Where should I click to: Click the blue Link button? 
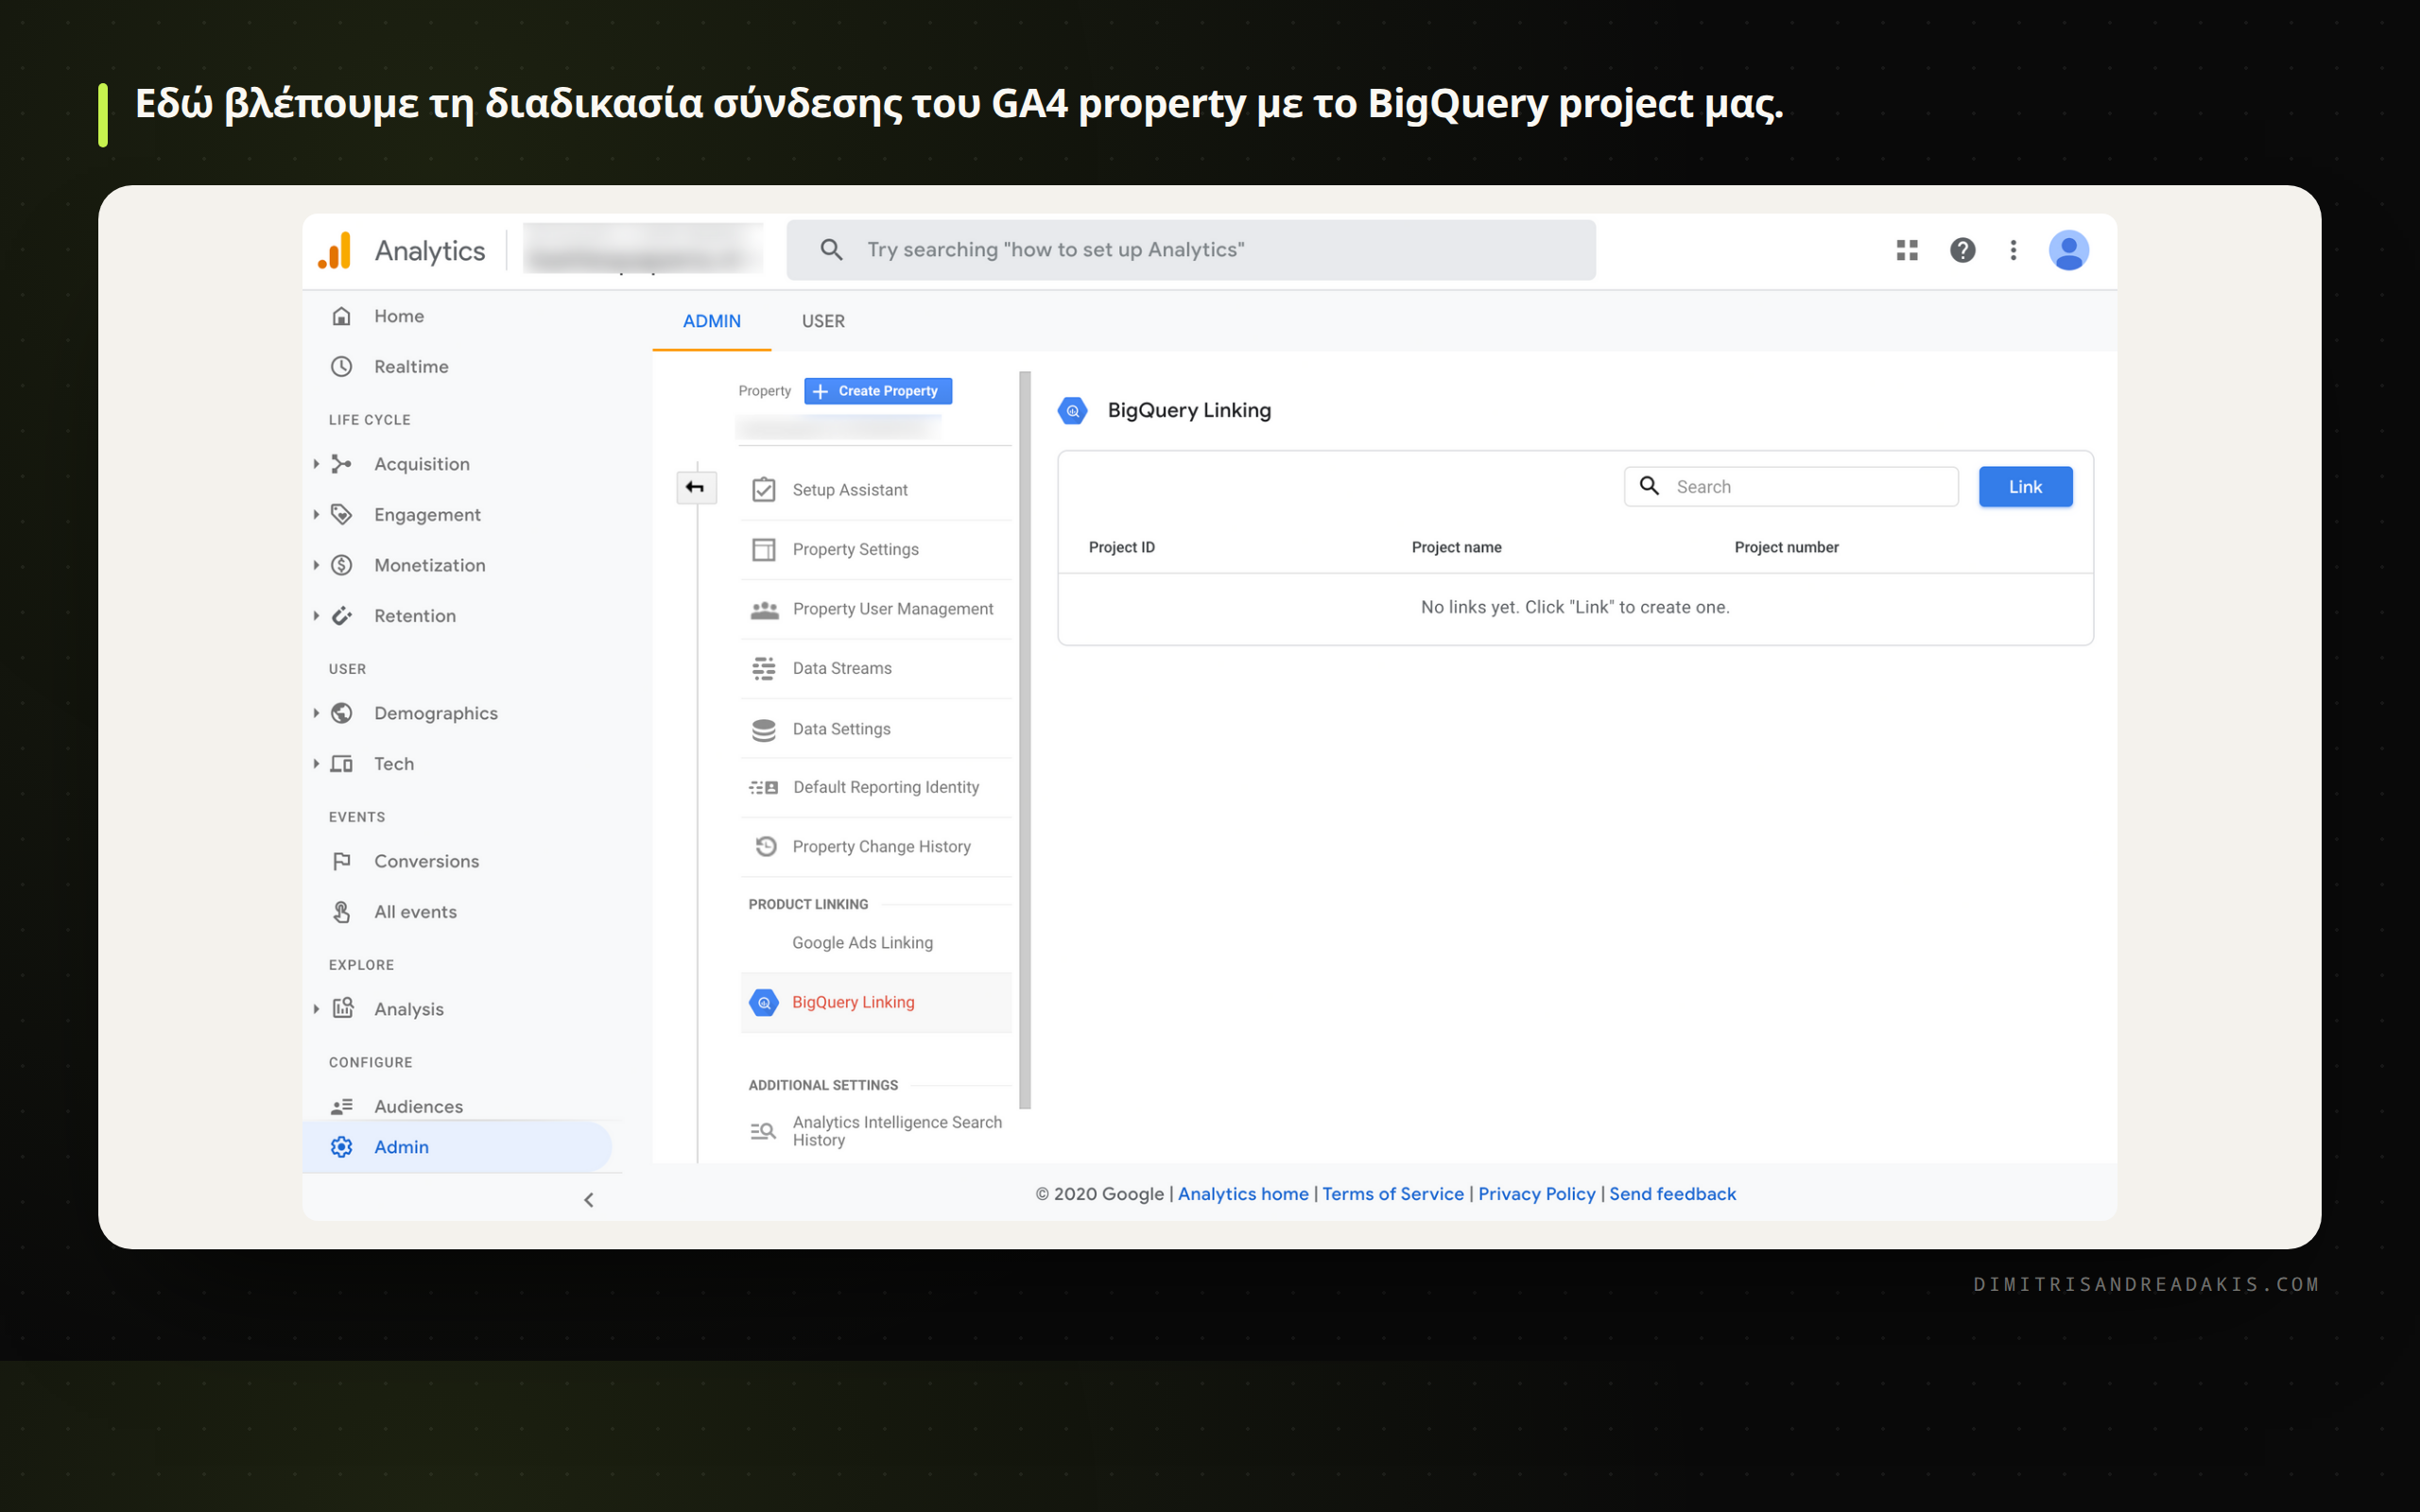tap(2025, 487)
